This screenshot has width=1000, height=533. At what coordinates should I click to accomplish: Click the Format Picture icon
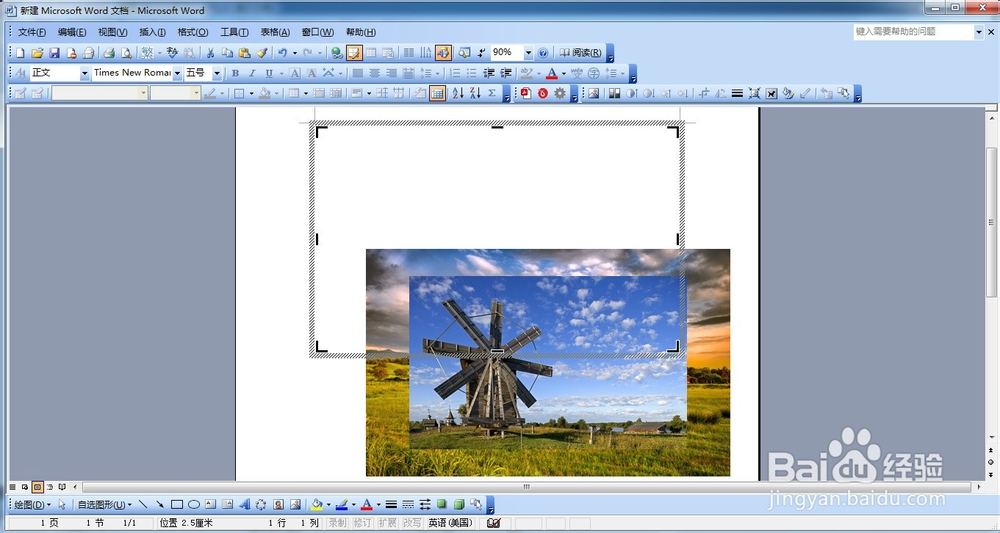click(x=788, y=93)
